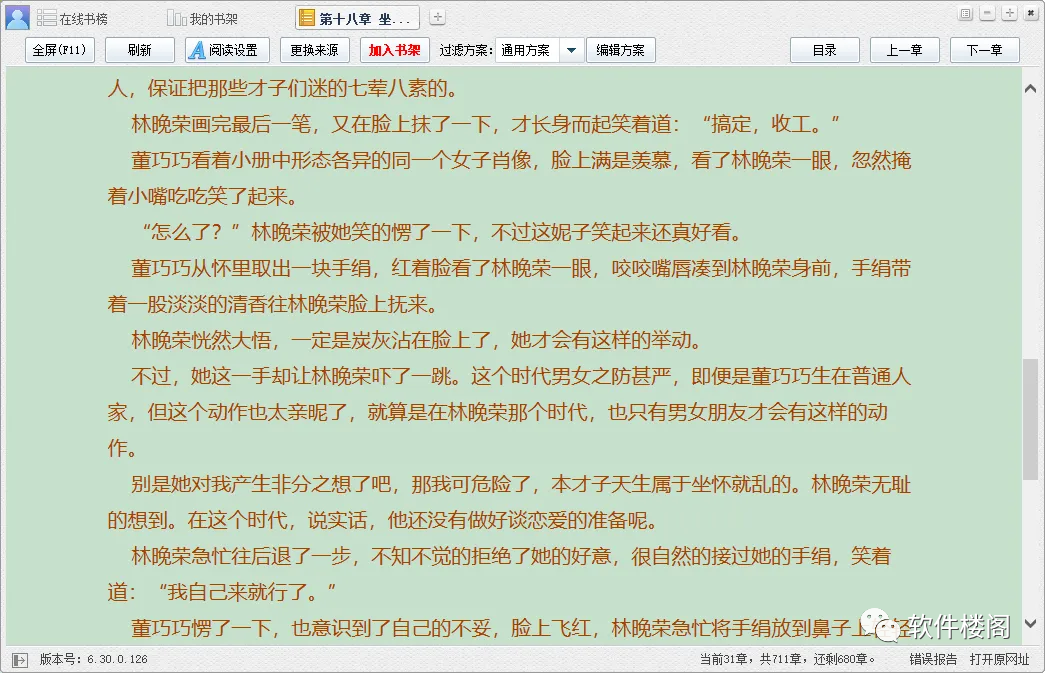Toggle fullscreen with the 全屏(F11) button

click(x=59, y=49)
